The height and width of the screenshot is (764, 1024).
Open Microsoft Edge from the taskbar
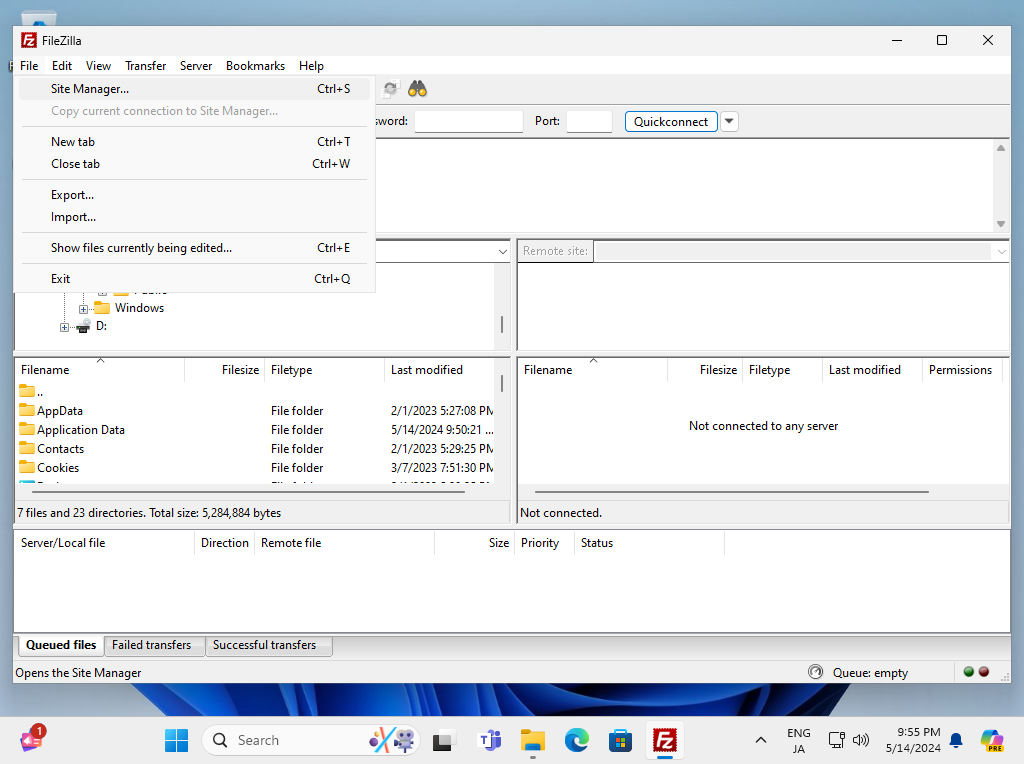(x=577, y=740)
